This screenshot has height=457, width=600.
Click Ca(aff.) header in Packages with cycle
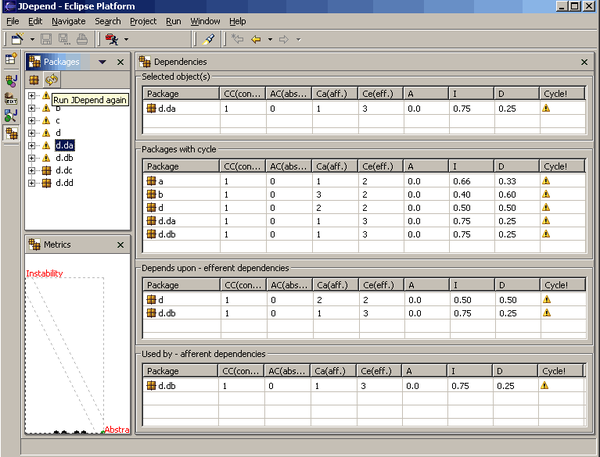point(335,166)
